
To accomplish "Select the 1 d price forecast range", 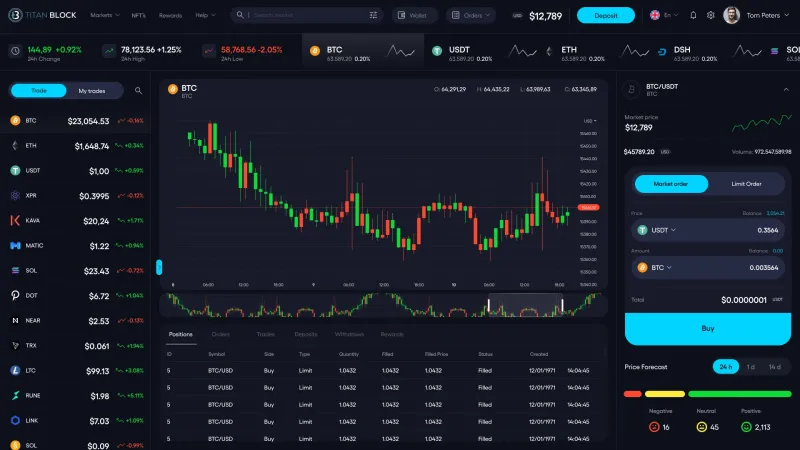I will pos(751,367).
